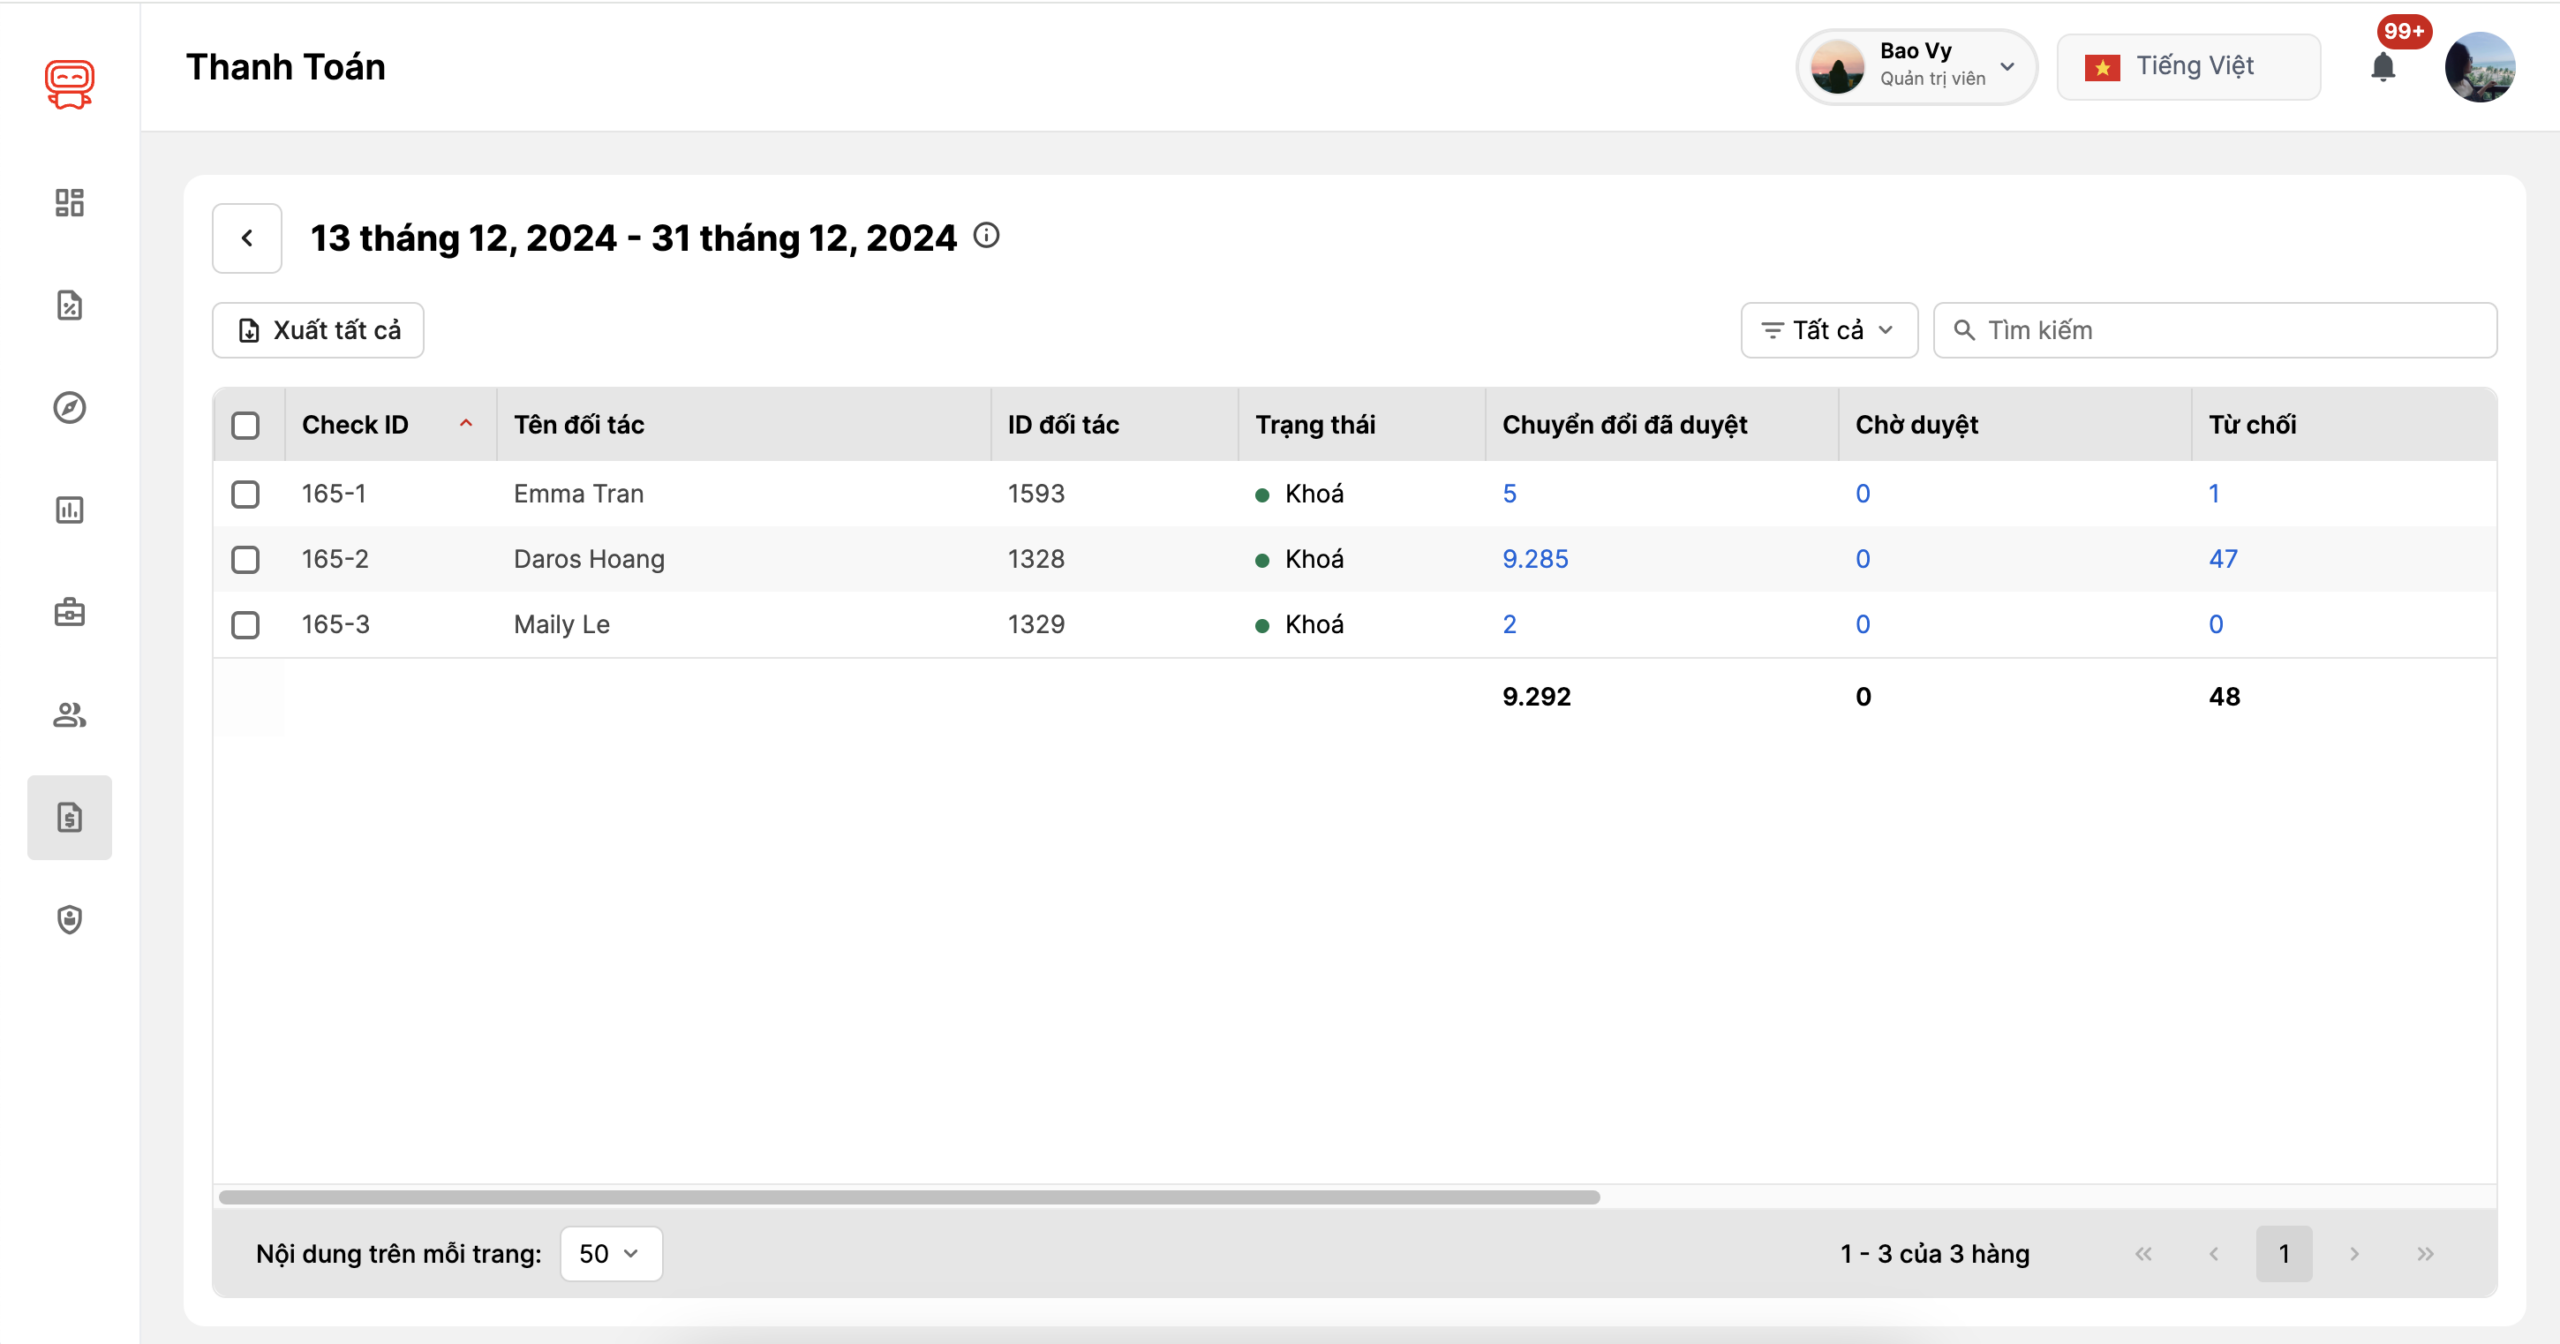The width and height of the screenshot is (2560, 1344).
Task: Tick the checkbox for Emma Tran row
Action: click(x=245, y=494)
